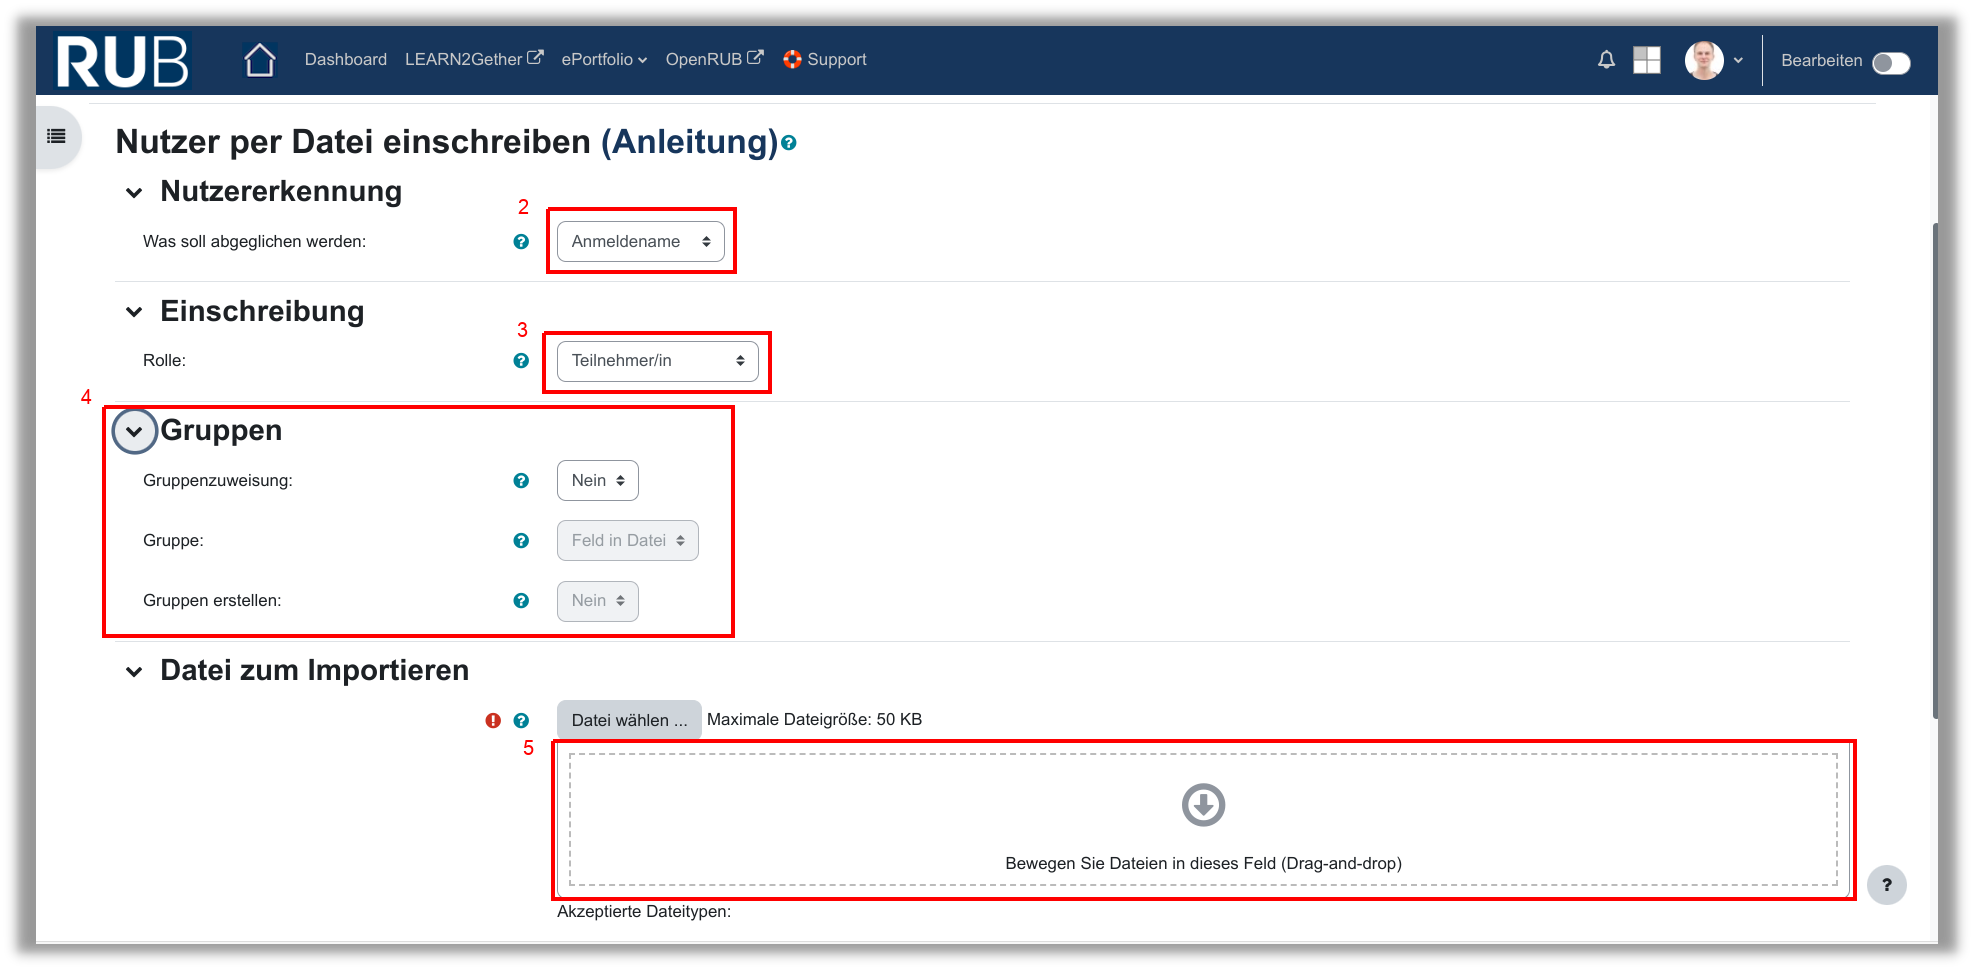
Task: Click the floating question mark help button
Action: click(x=1886, y=885)
